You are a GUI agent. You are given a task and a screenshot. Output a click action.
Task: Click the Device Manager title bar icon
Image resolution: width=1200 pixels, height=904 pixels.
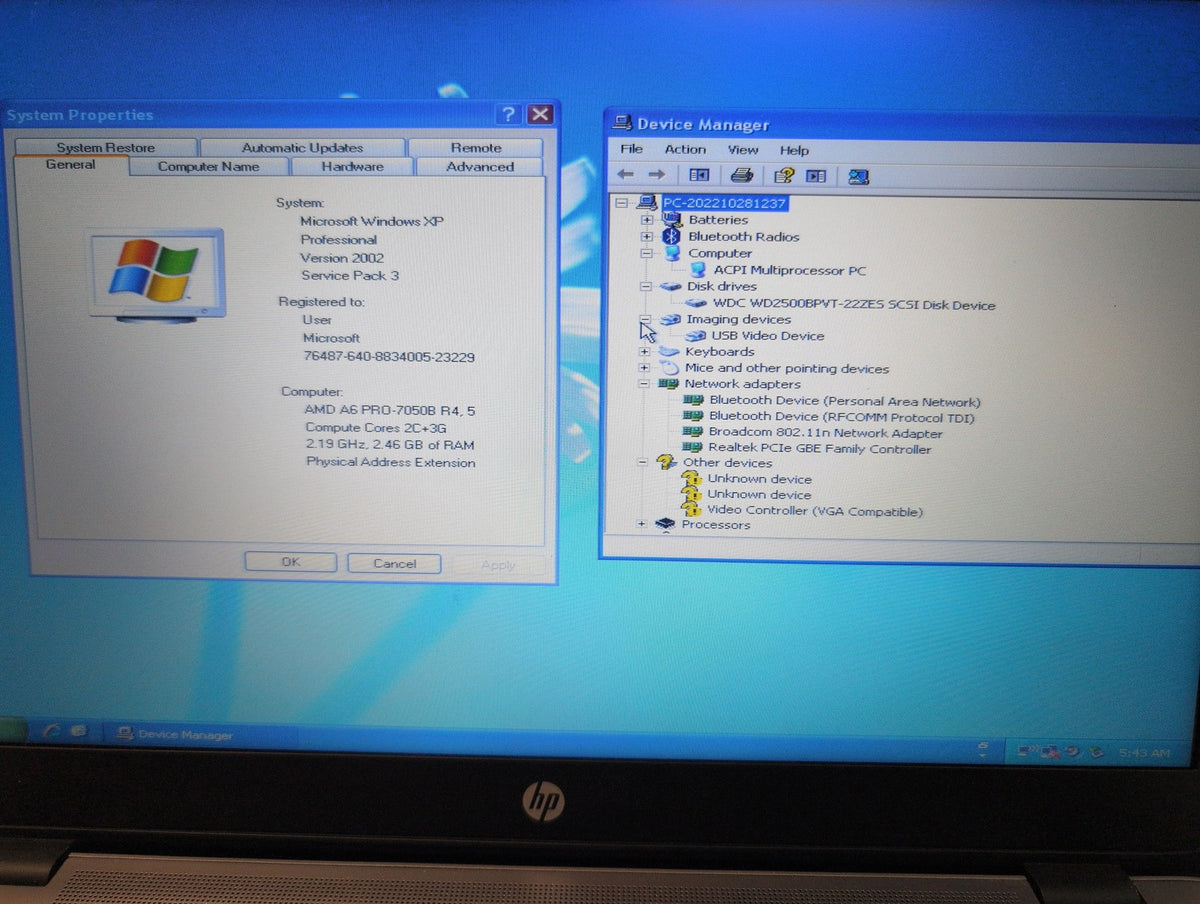point(622,123)
